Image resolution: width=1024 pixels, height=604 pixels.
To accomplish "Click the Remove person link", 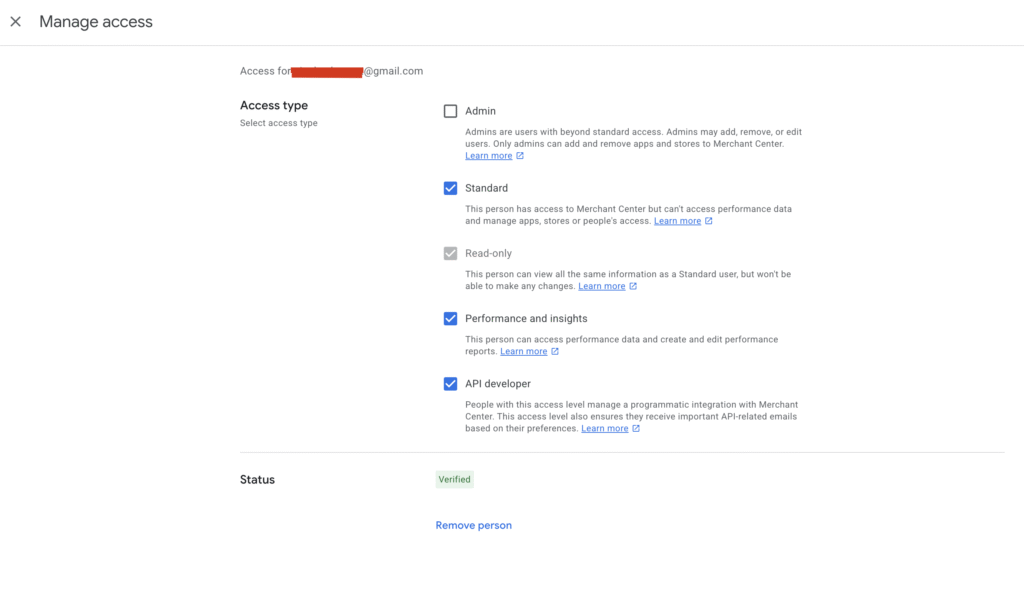I will point(473,525).
